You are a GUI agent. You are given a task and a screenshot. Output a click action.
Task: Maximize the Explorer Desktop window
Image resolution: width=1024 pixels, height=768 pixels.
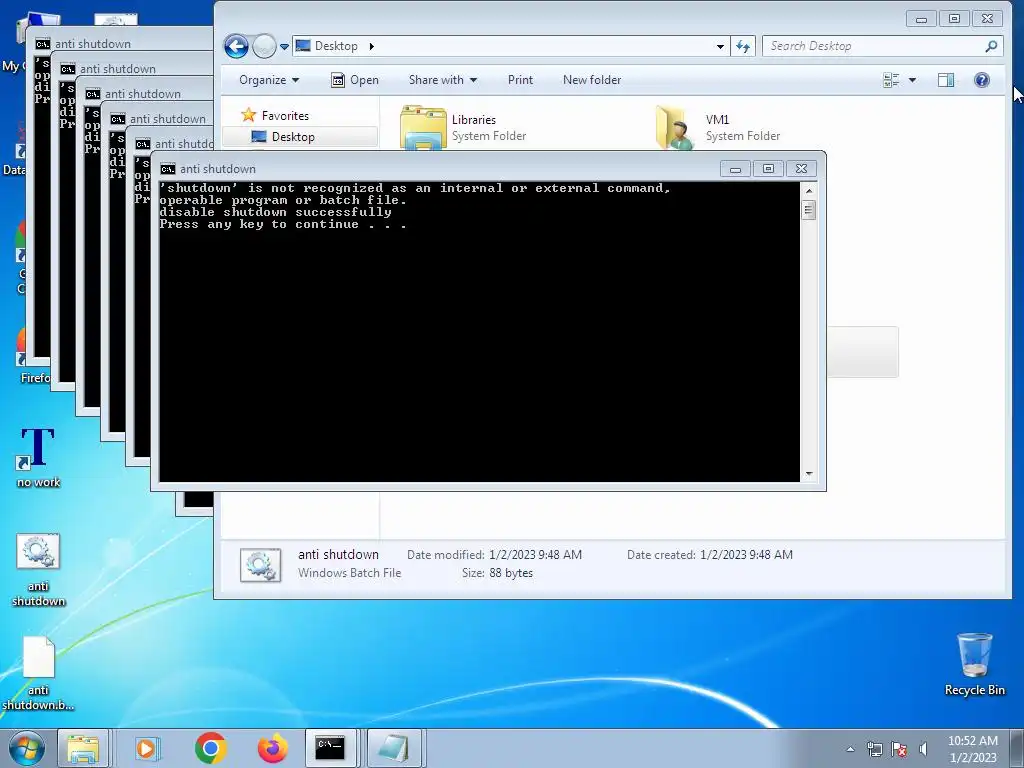954,19
